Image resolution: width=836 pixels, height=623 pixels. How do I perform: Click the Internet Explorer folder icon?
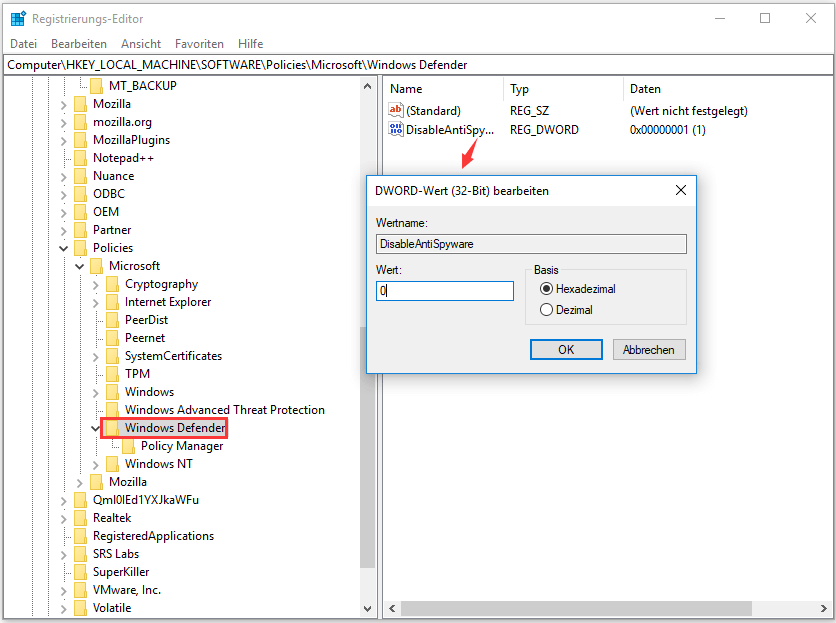(x=112, y=302)
